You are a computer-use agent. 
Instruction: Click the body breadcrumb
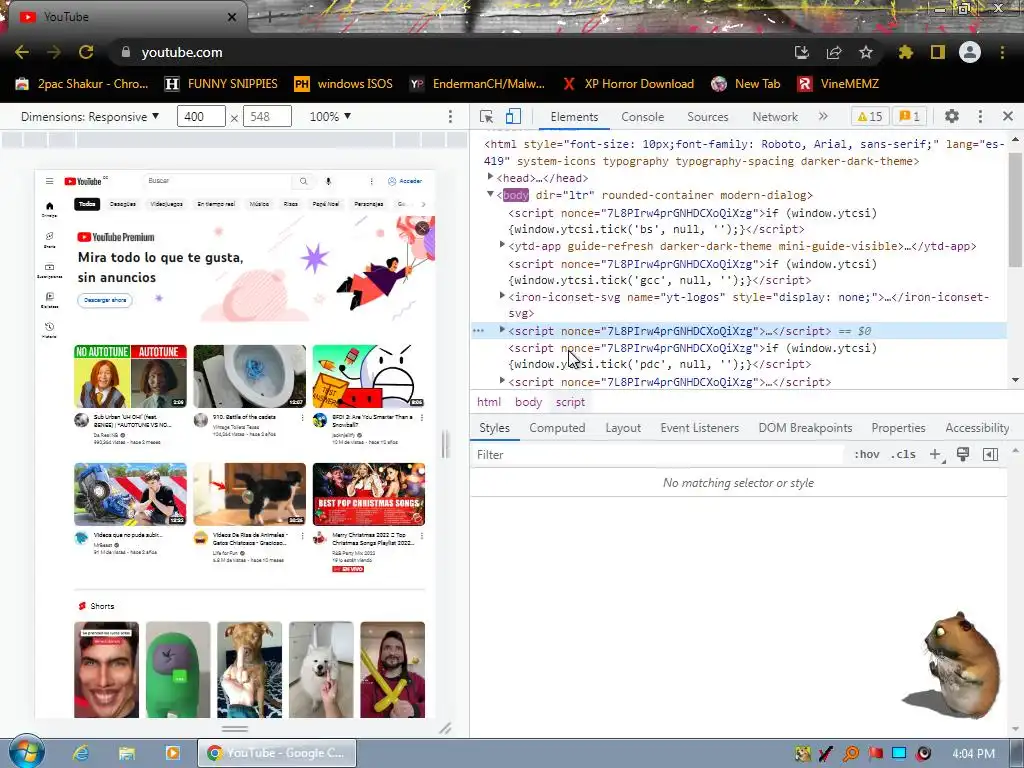(528, 402)
